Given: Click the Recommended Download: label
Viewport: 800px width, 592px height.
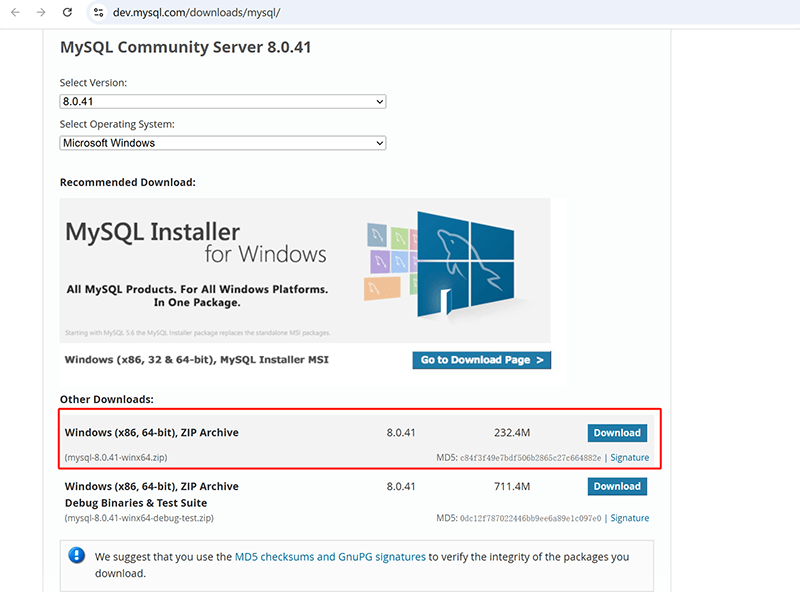Looking at the screenshot, I should pyautogui.click(x=128, y=182).
